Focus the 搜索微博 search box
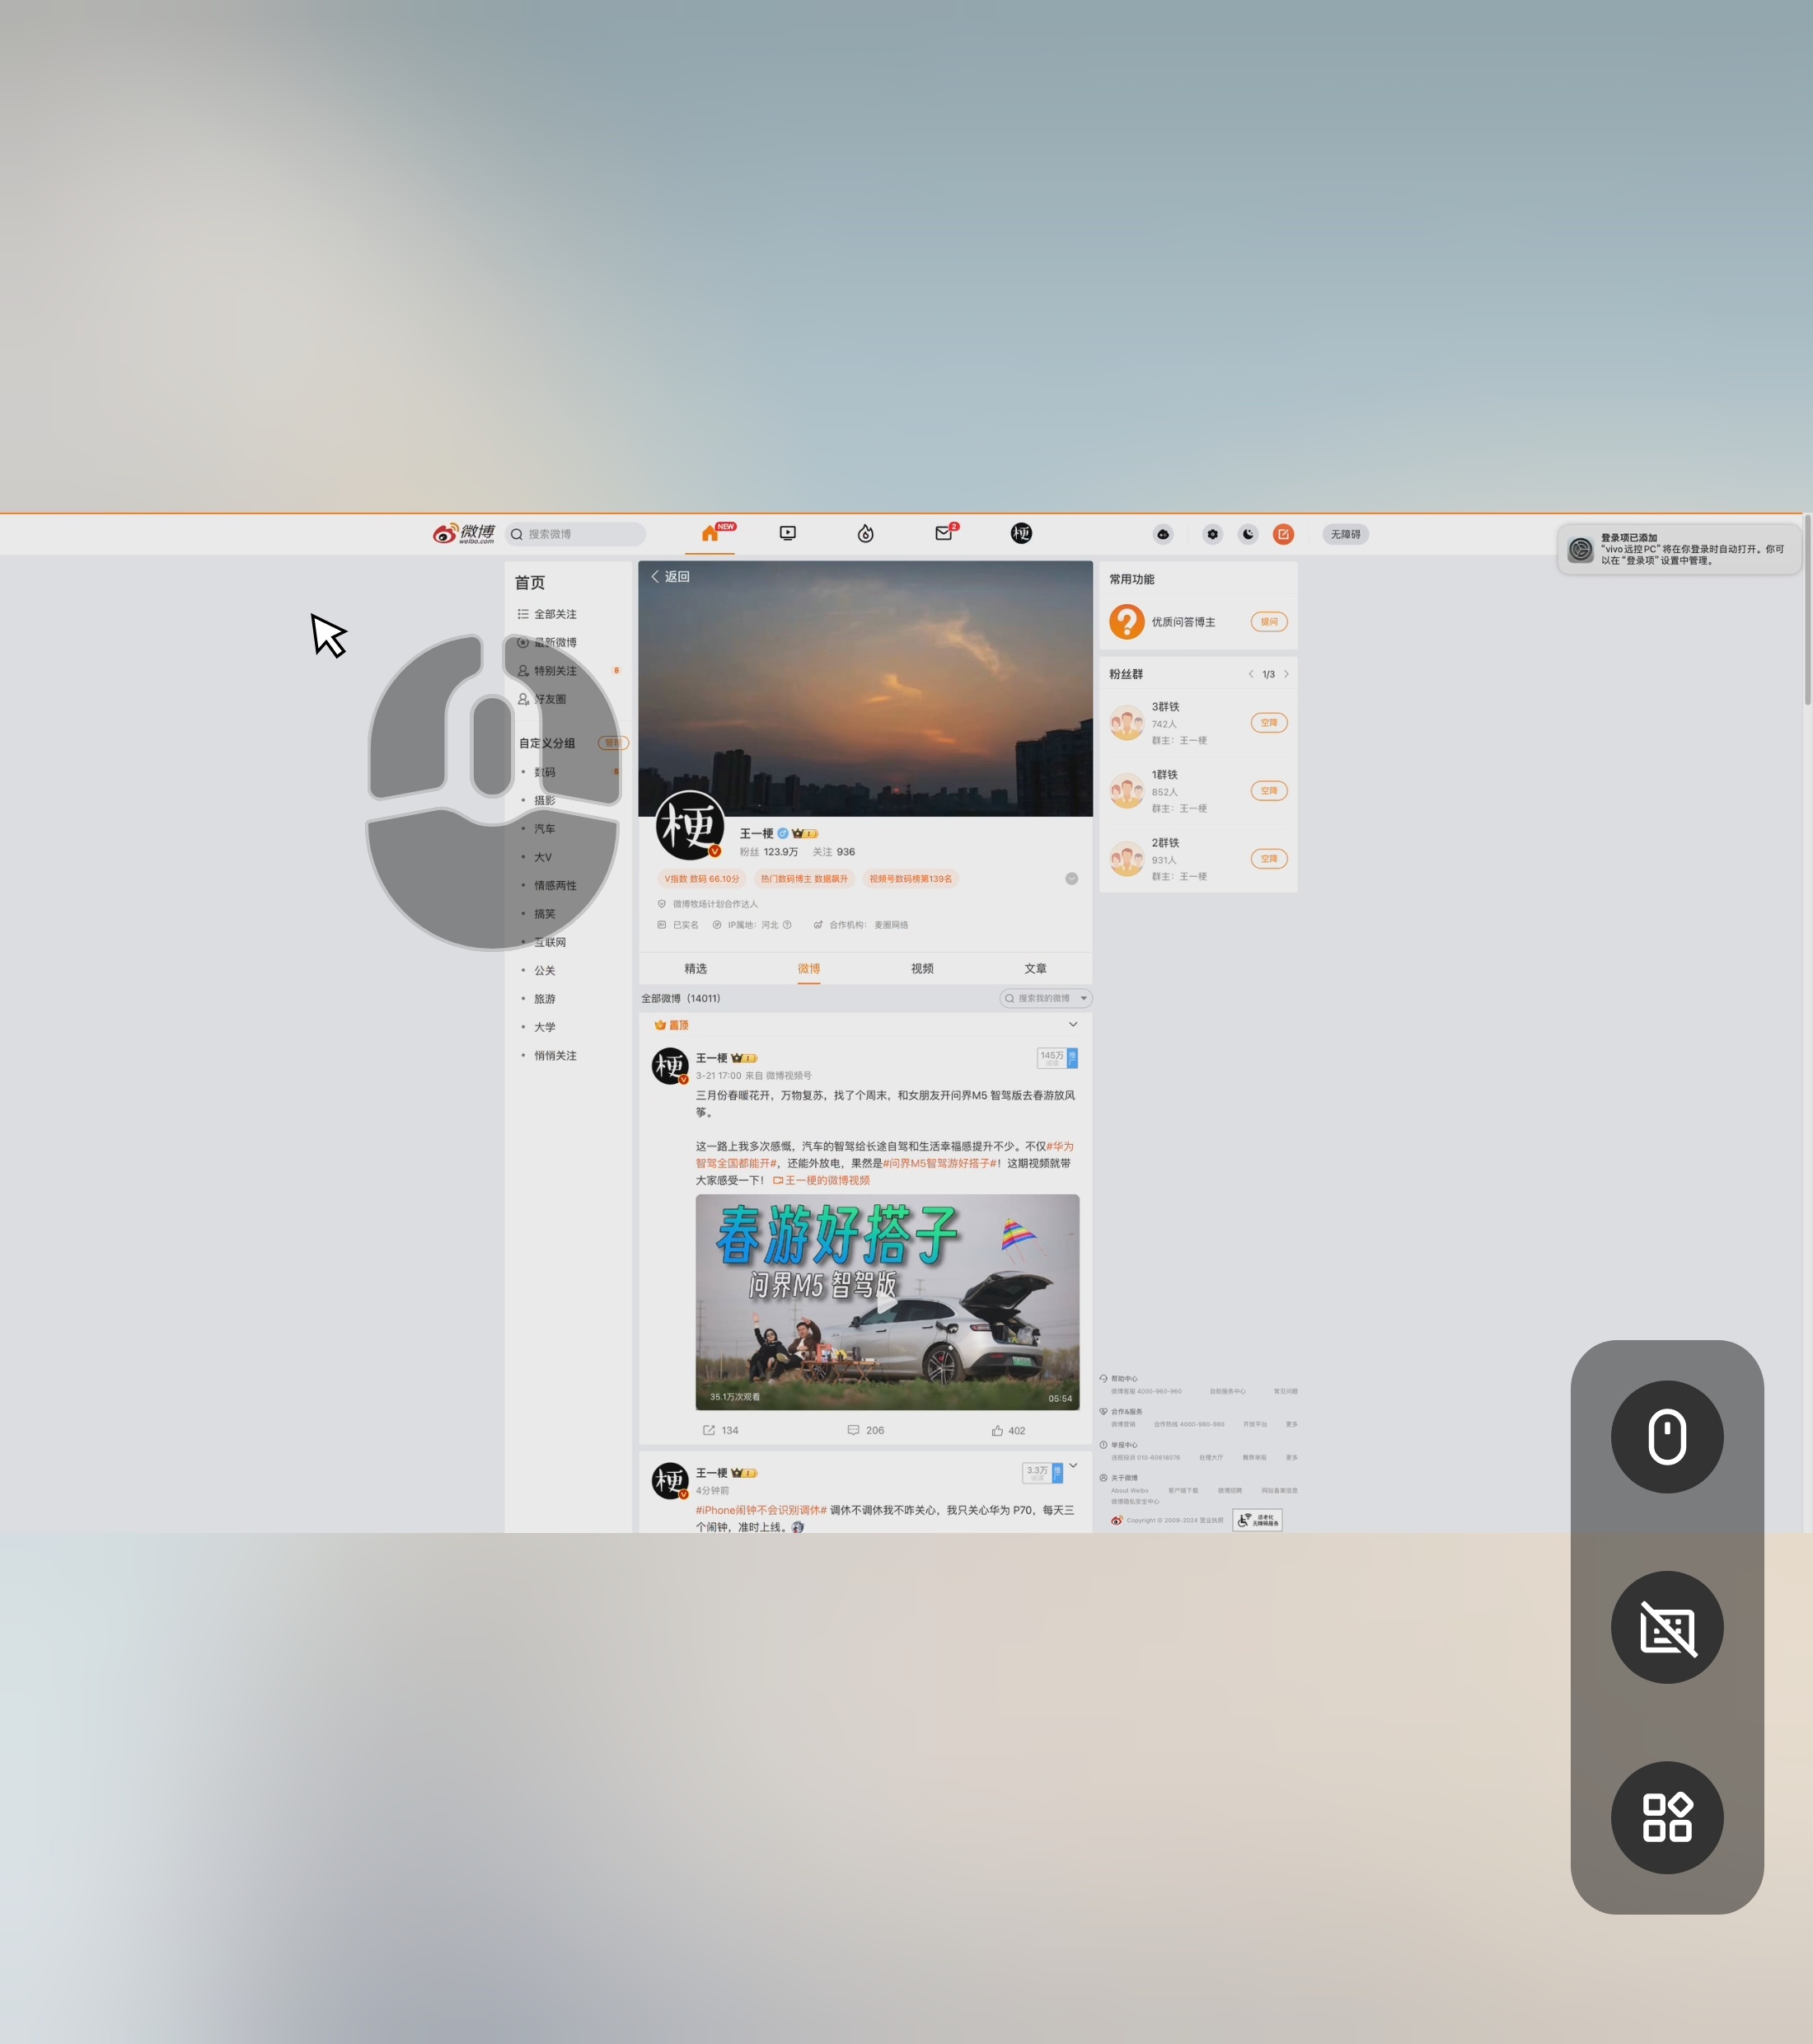The width and height of the screenshot is (1813, 2044). point(575,534)
